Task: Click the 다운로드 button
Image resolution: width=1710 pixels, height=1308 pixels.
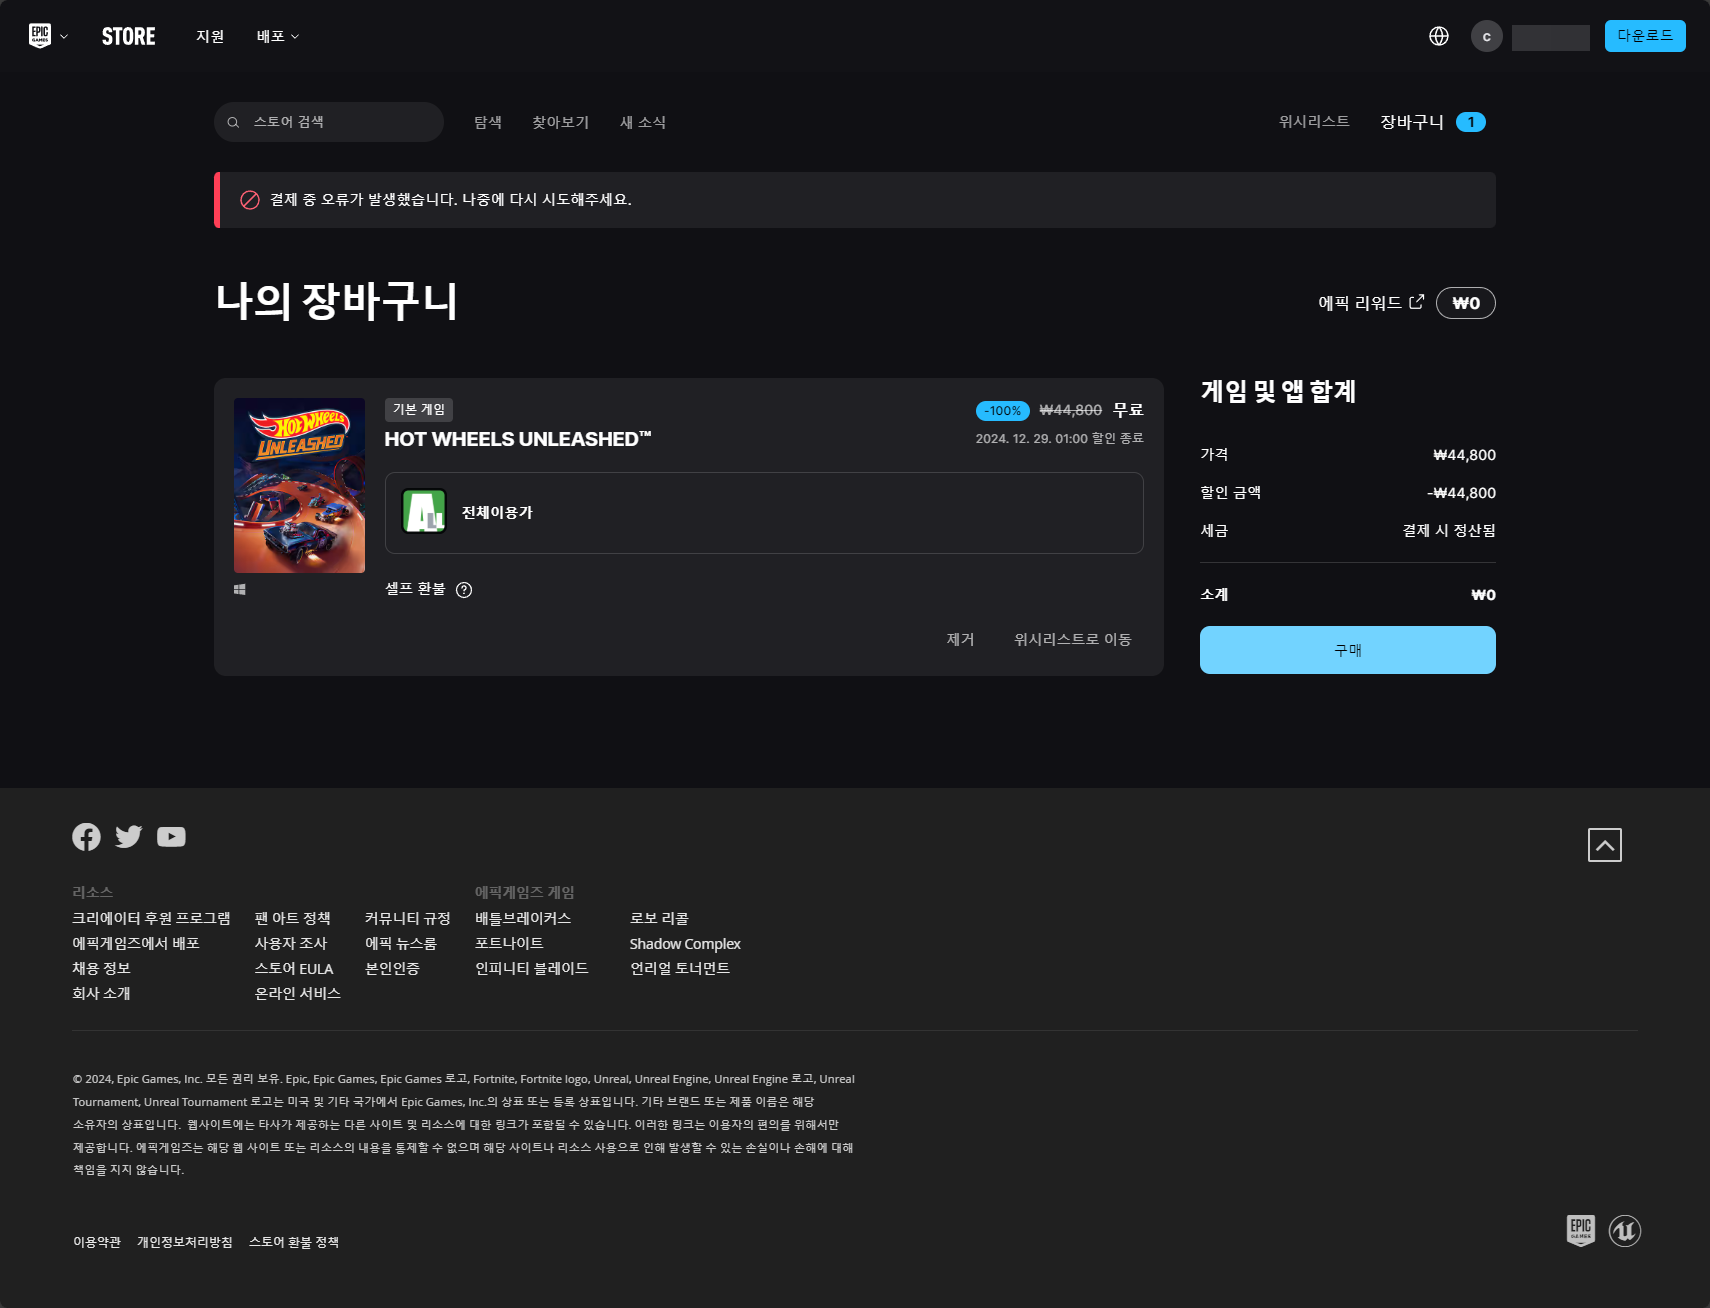Action: pyautogui.click(x=1645, y=36)
